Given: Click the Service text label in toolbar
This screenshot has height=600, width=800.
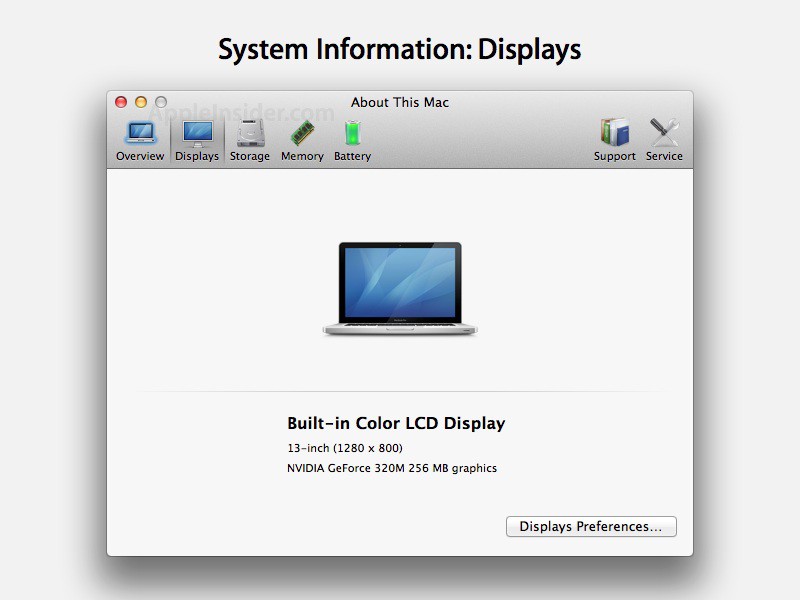Looking at the screenshot, I should [x=664, y=156].
